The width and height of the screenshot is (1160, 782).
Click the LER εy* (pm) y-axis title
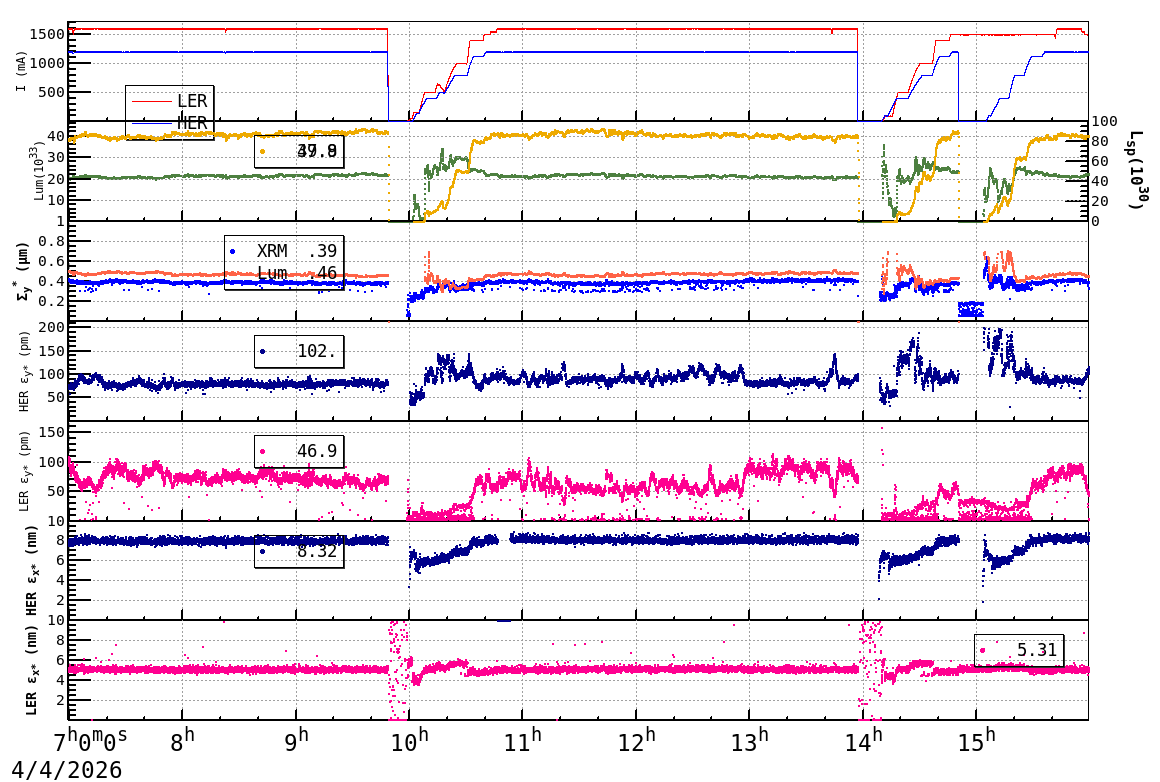click(x=24, y=471)
